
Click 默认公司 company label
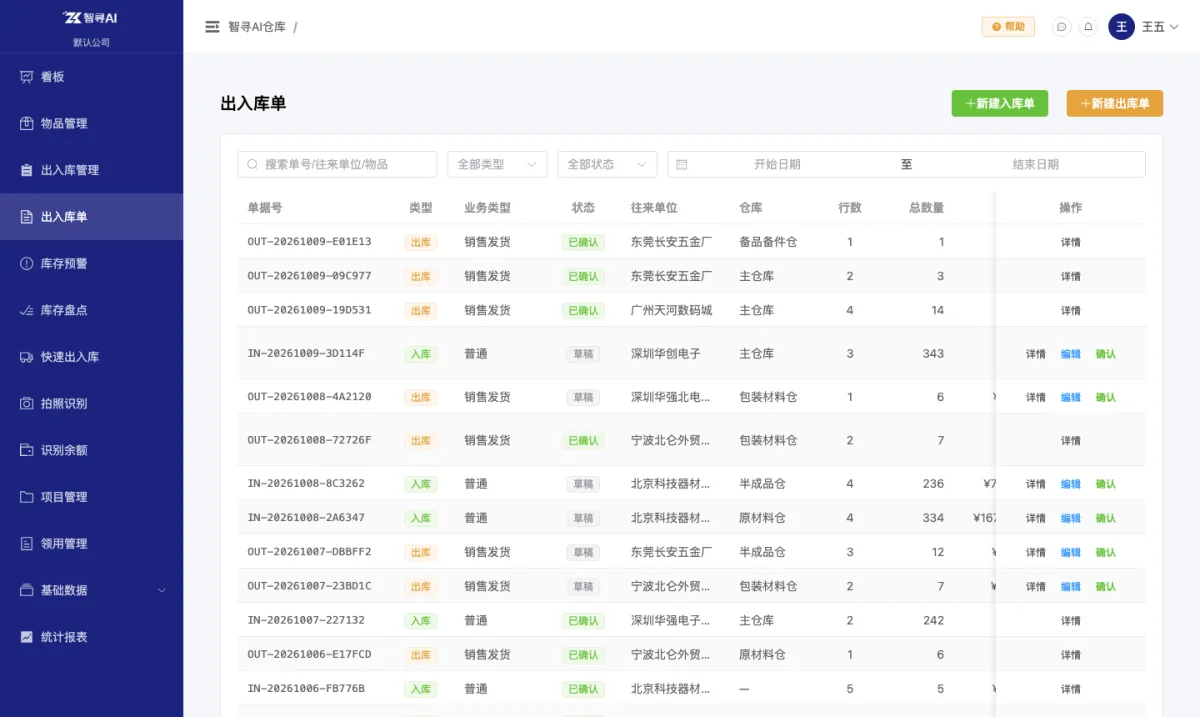(91, 42)
